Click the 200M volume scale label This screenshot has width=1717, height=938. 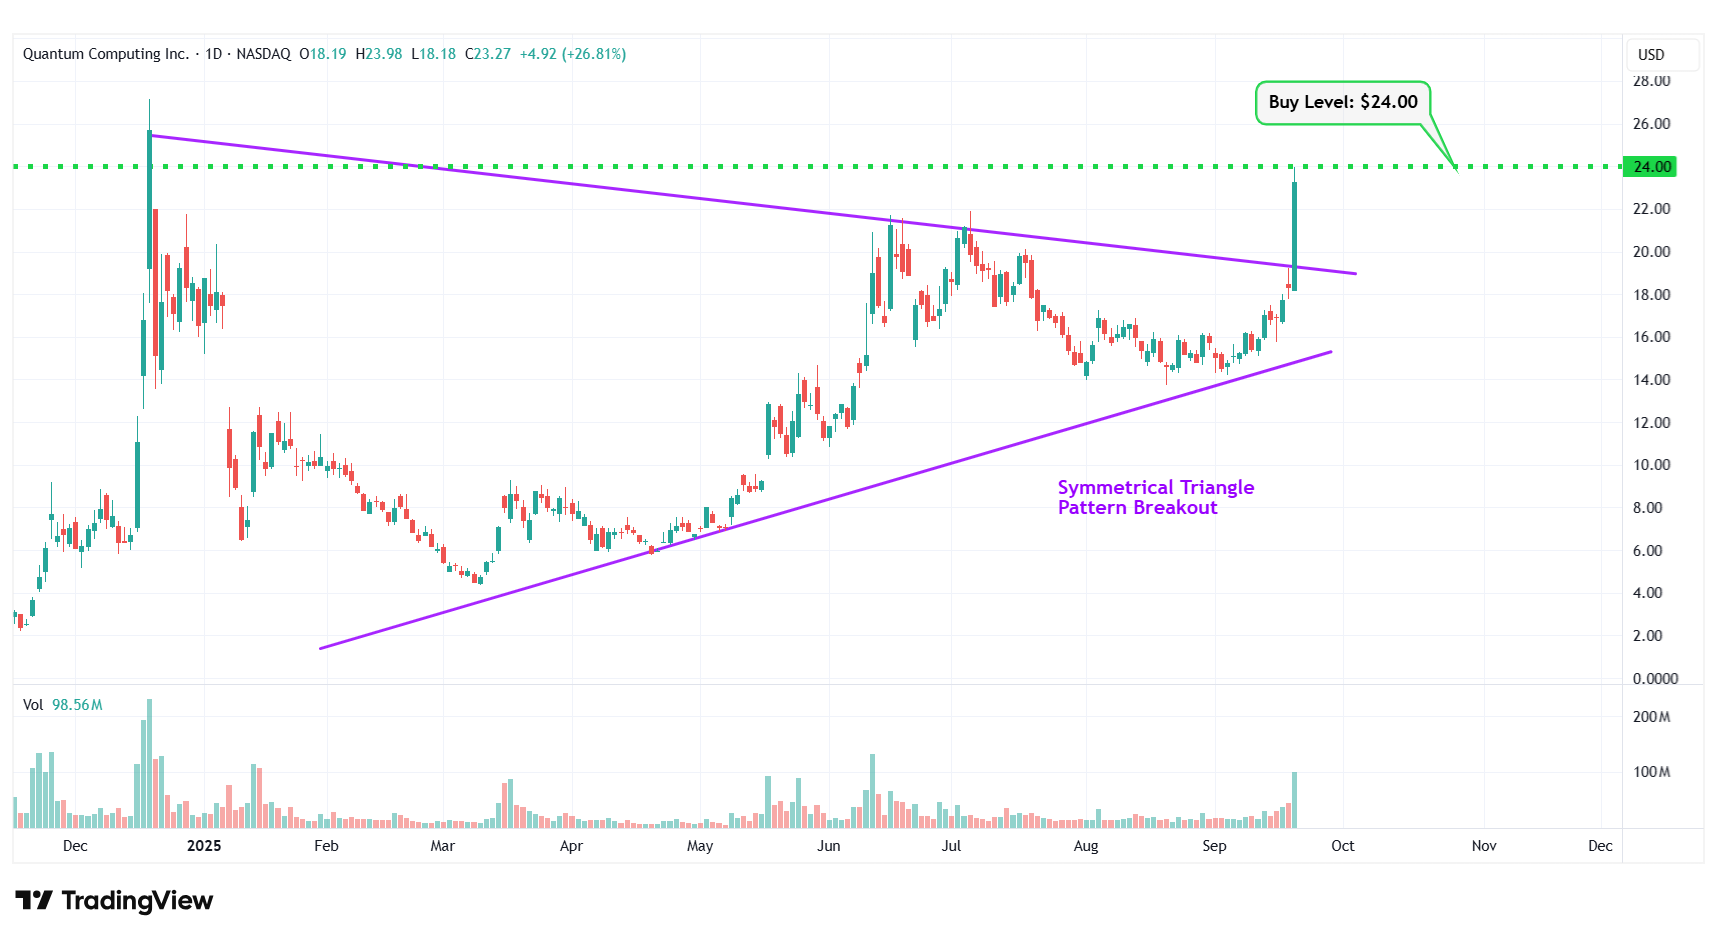[x=1651, y=717]
